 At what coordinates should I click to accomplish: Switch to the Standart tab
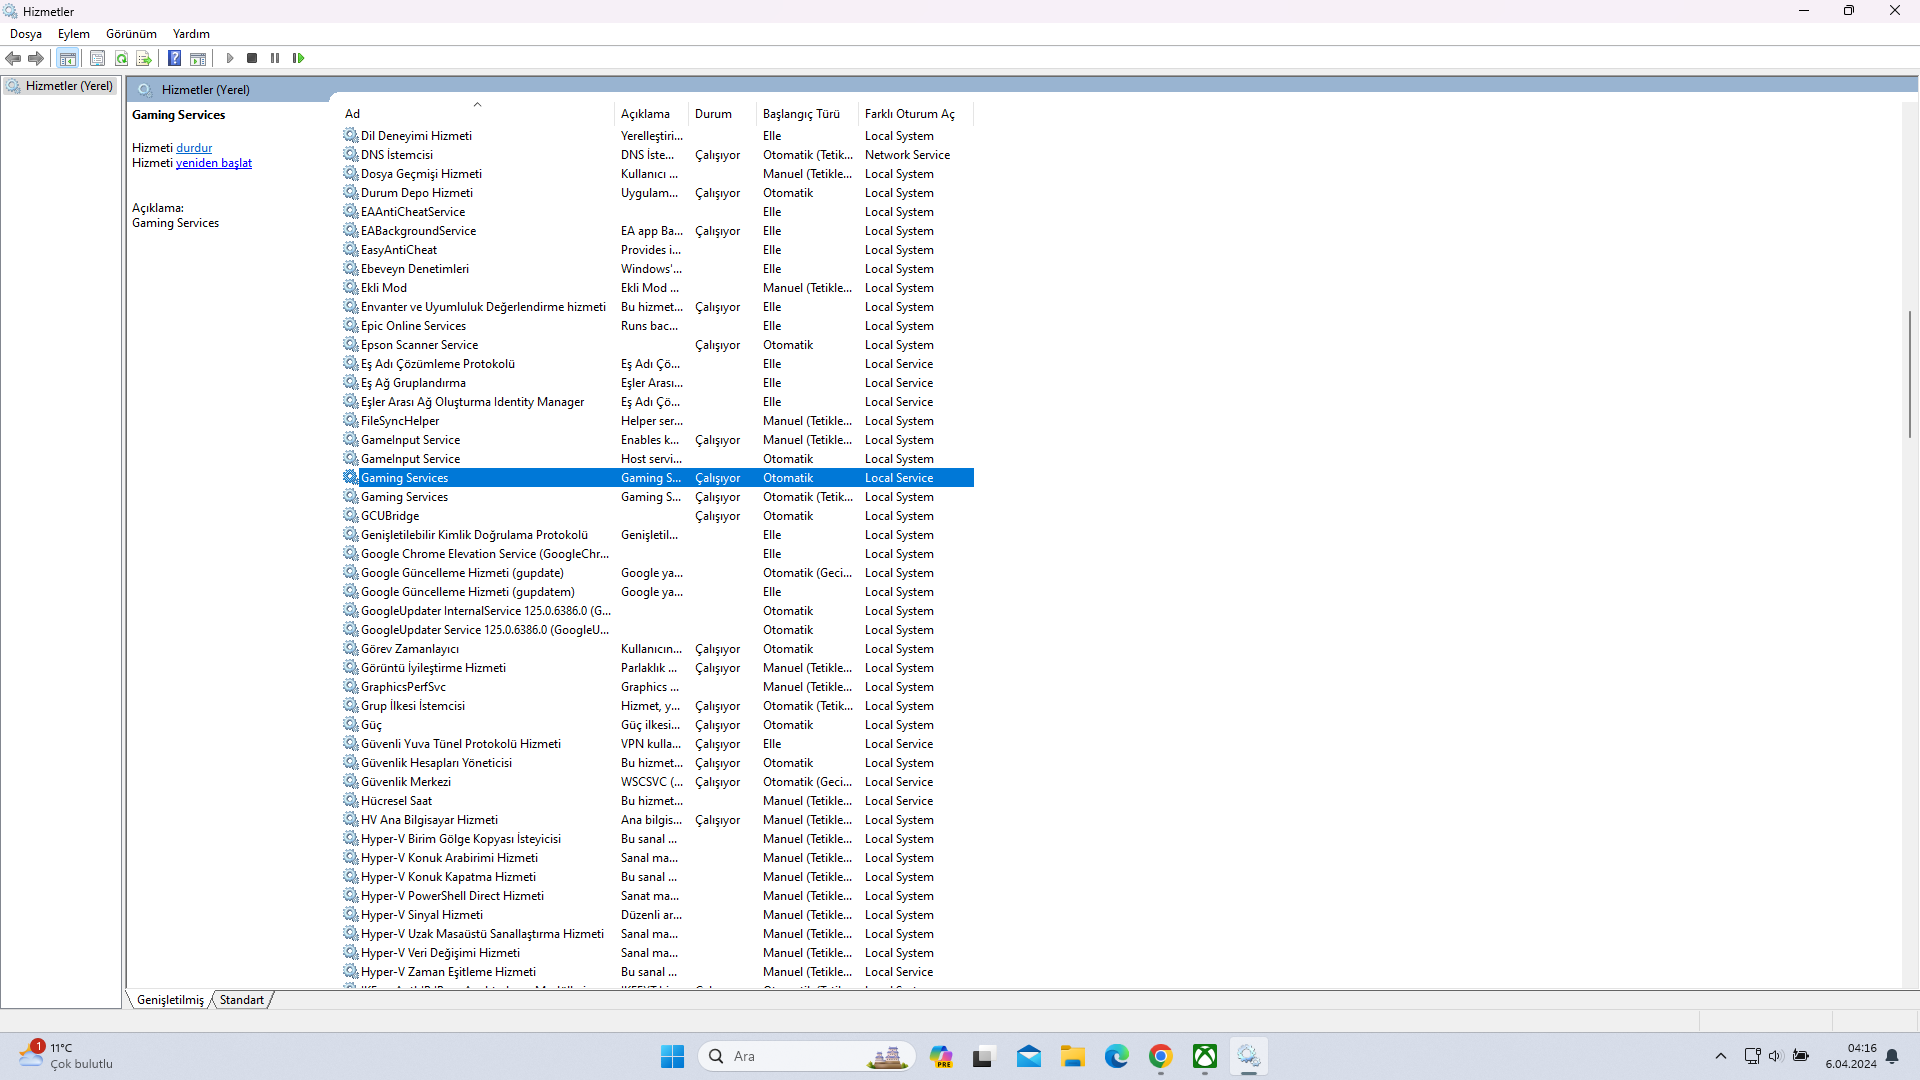[242, 1000]
